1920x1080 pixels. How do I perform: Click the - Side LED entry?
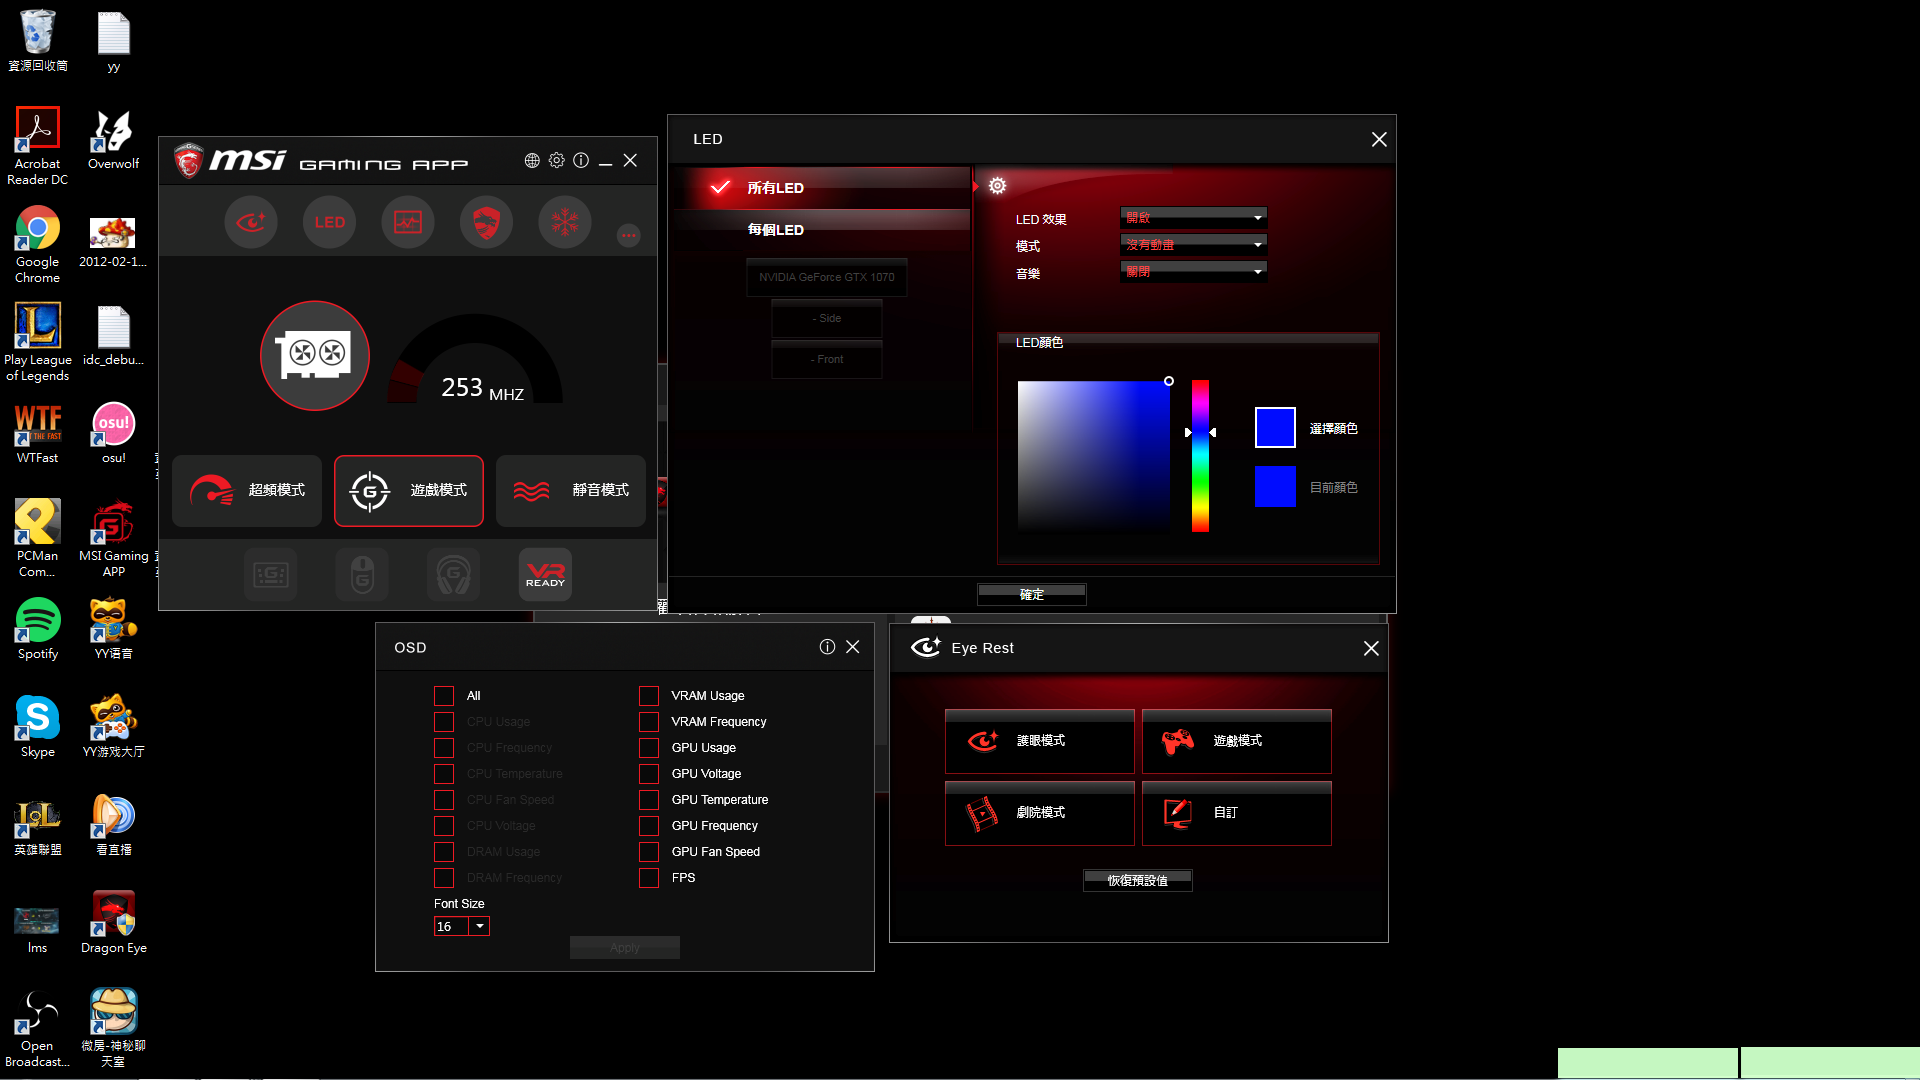(x=827, y=318)
